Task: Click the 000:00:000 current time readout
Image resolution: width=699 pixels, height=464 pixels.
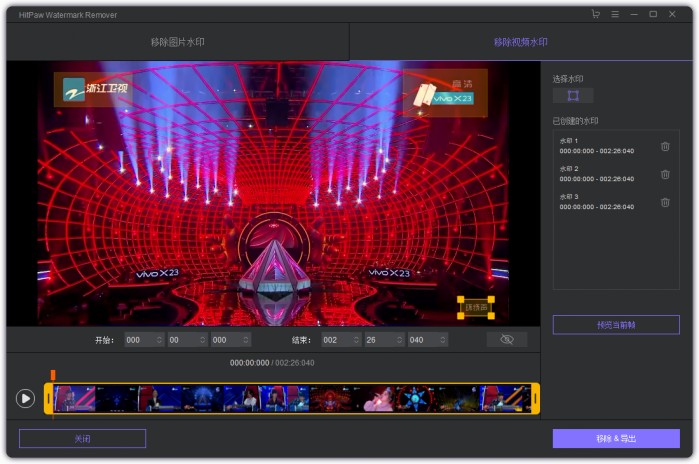Action: [x=250, y=363]
